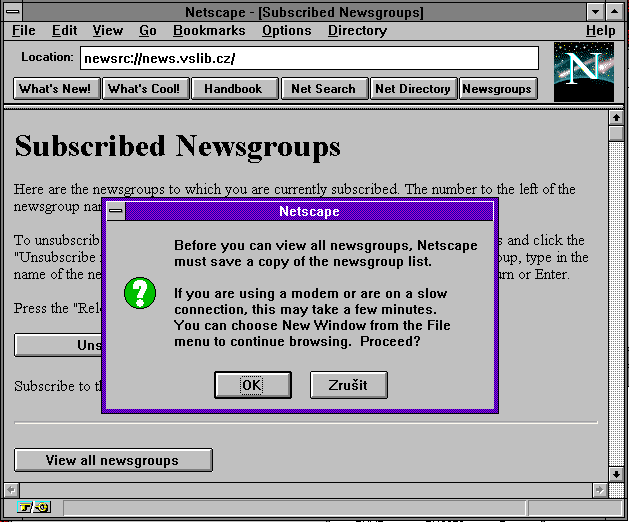Open the View menu
The height and width of the screenshot is (522, 629).
tap(108, 30)
